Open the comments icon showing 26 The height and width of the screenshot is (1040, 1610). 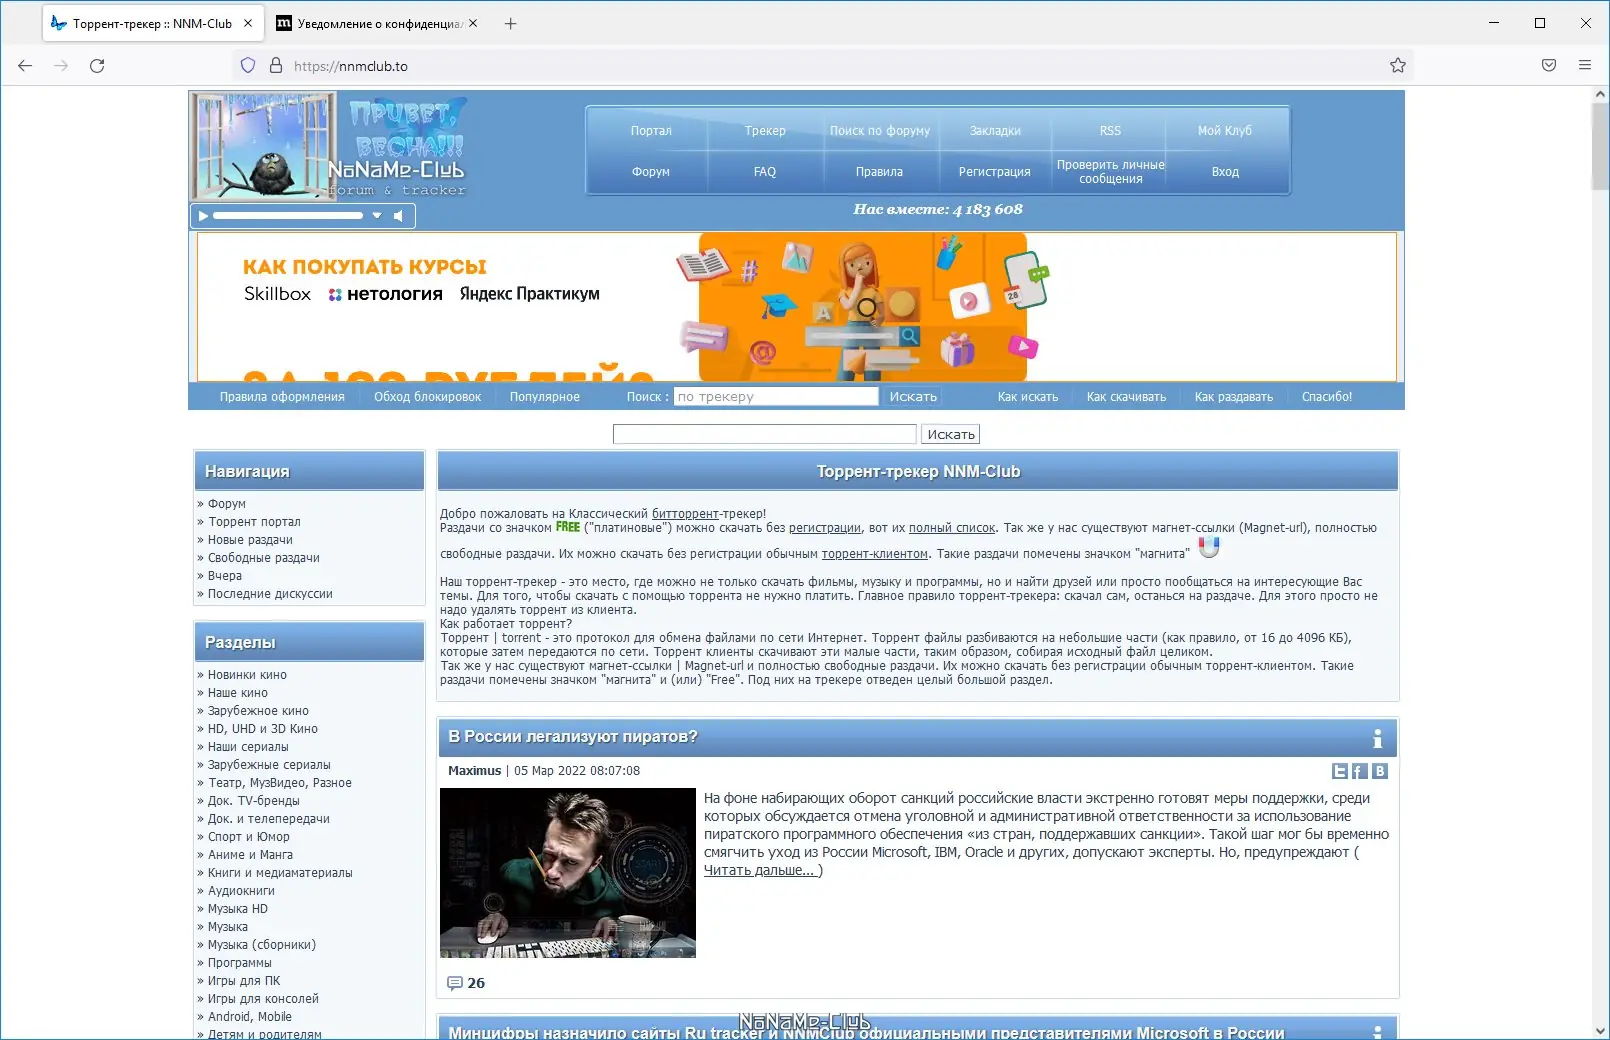point(455,983)
